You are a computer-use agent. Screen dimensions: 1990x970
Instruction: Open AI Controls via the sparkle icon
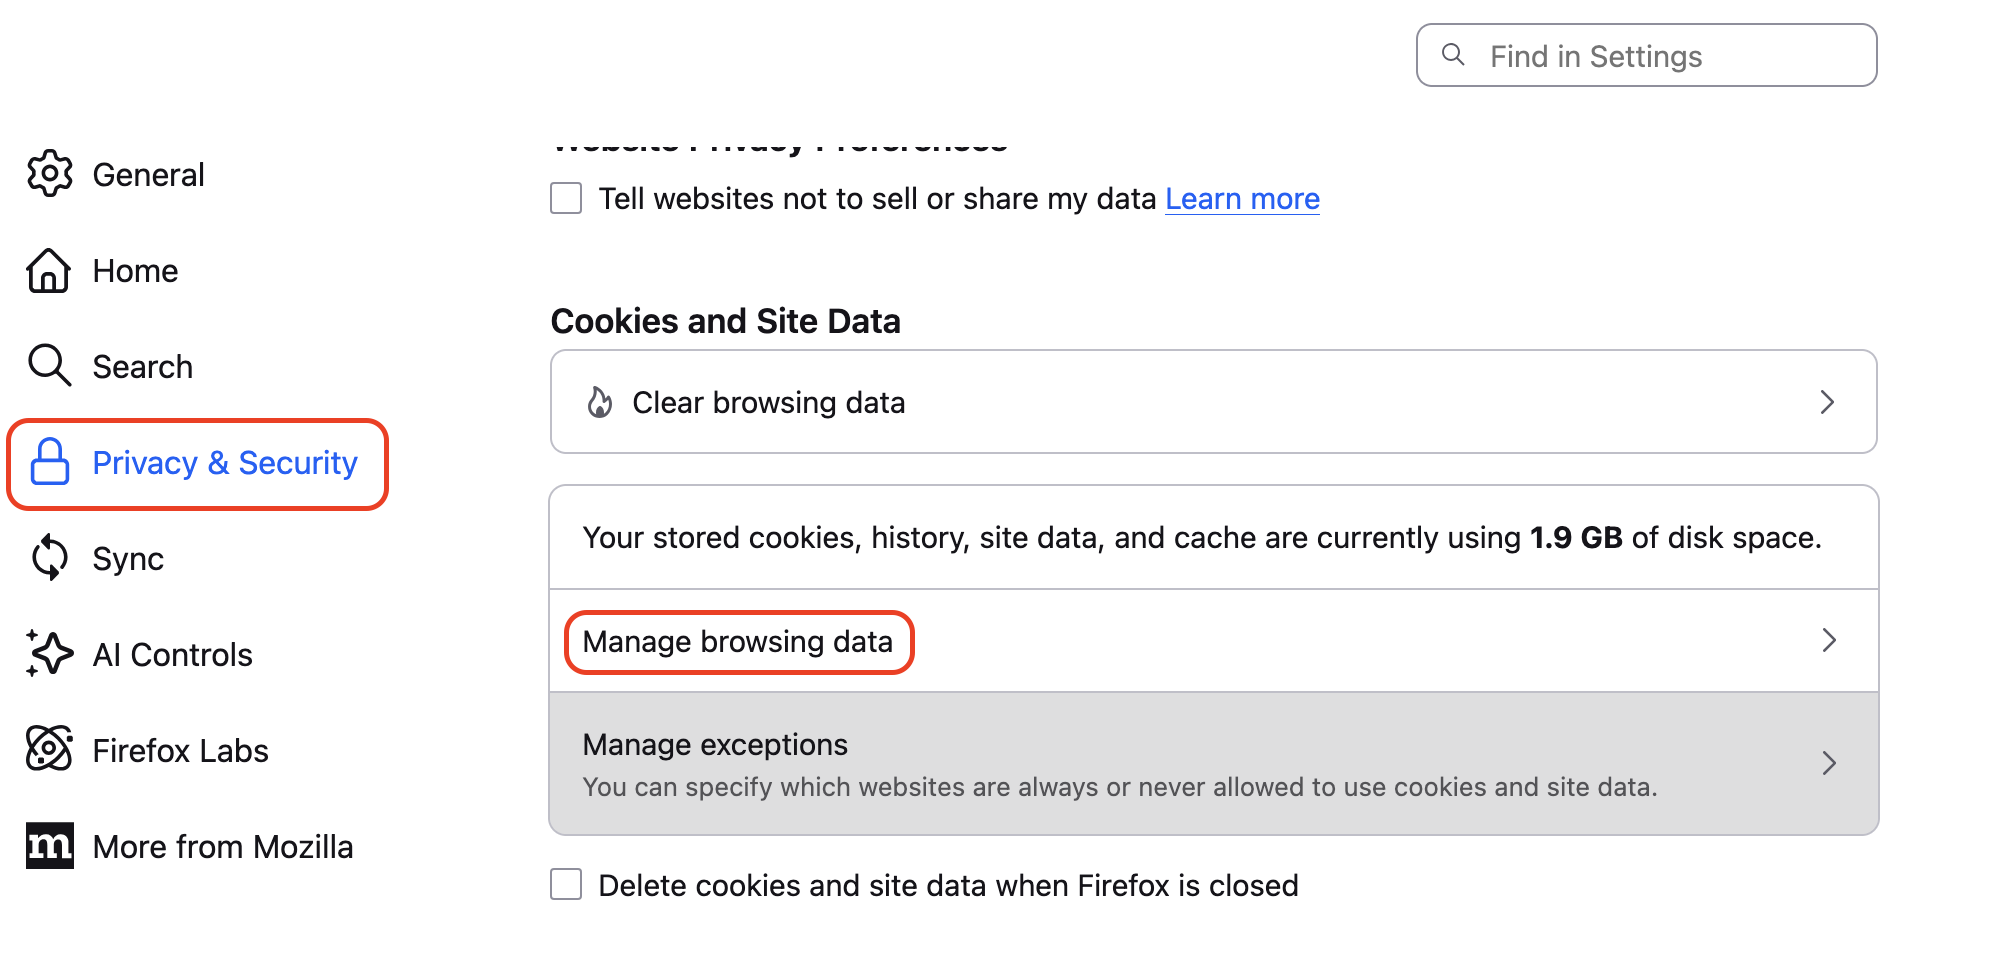(x=49, y=654)
